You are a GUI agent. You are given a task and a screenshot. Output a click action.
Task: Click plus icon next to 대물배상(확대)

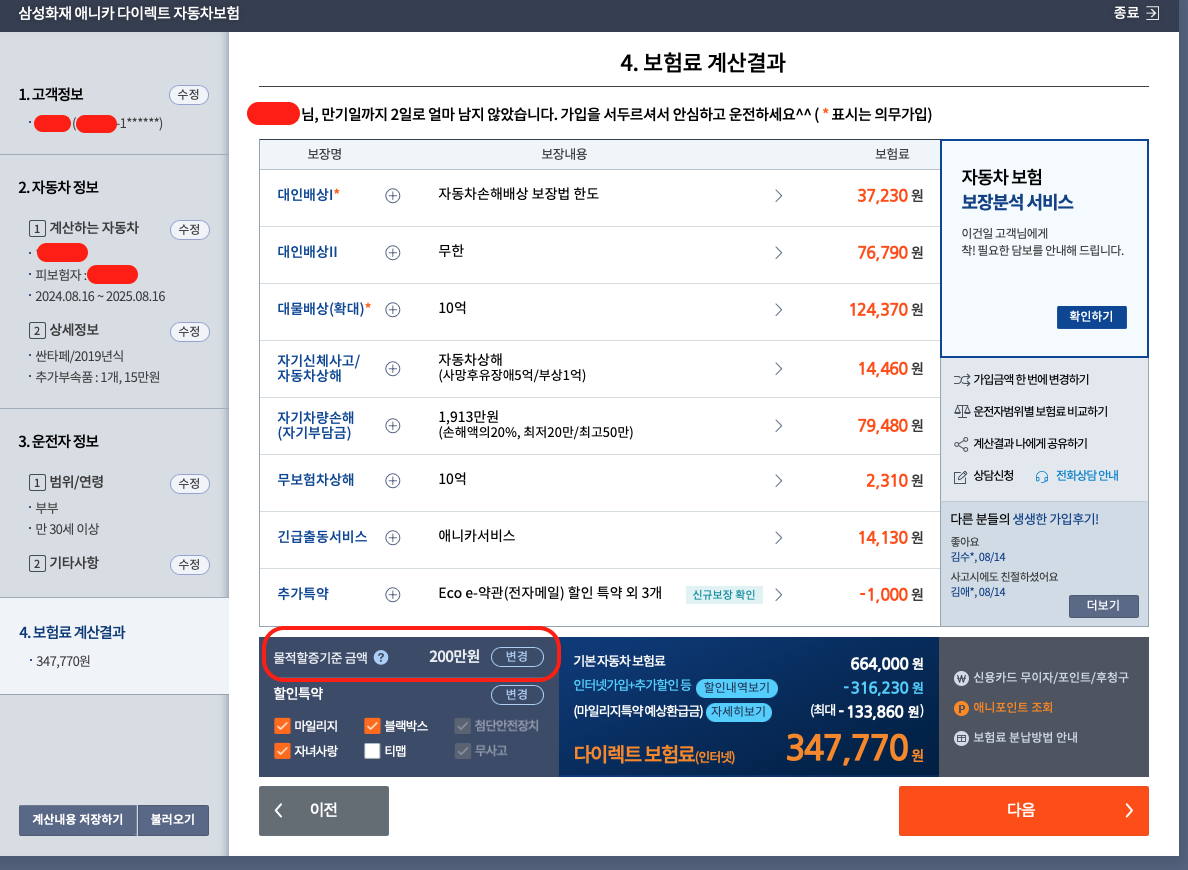(392, 309)
